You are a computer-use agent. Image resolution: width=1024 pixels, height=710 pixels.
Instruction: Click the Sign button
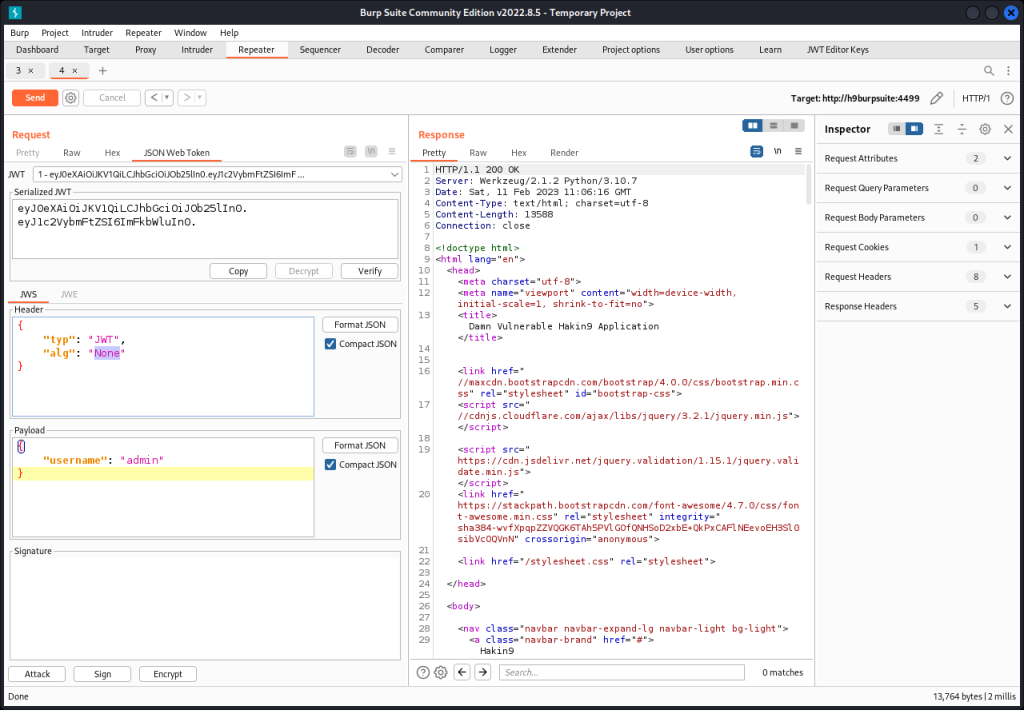pyautogui.click(x=103, y=674)
